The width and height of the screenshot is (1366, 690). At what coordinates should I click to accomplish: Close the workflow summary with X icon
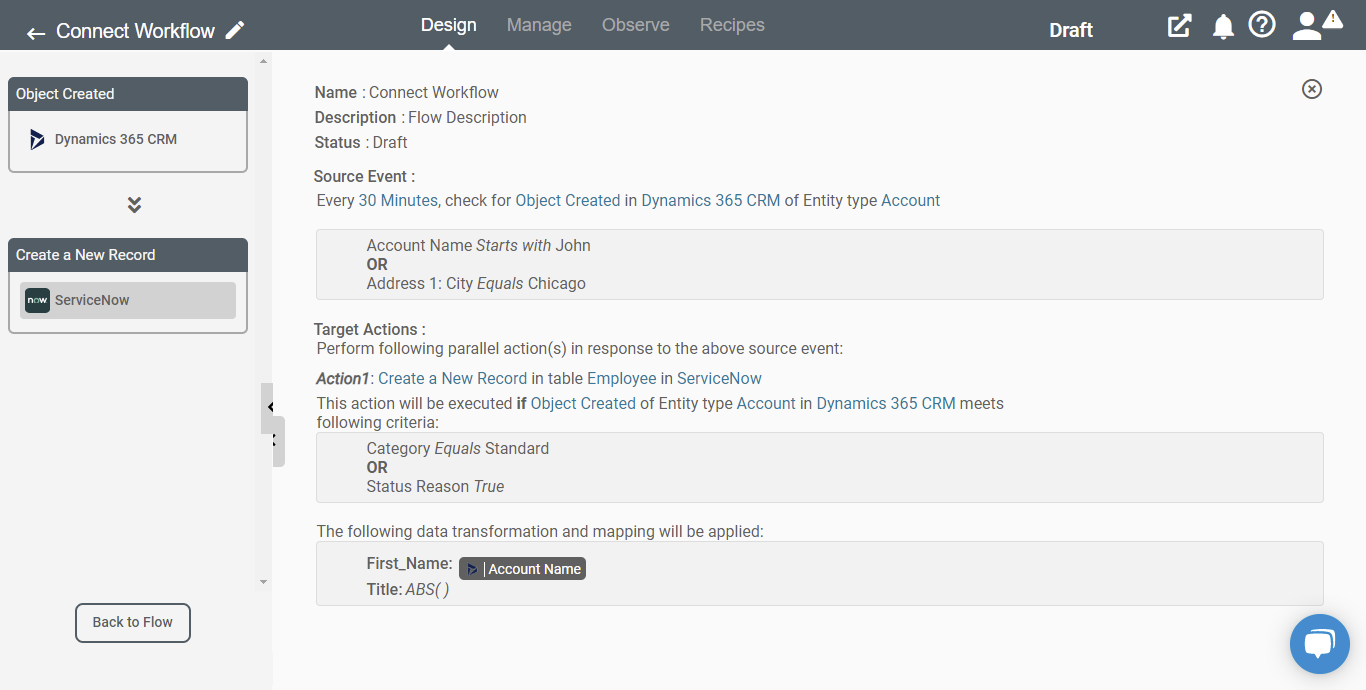point(1312,89)
